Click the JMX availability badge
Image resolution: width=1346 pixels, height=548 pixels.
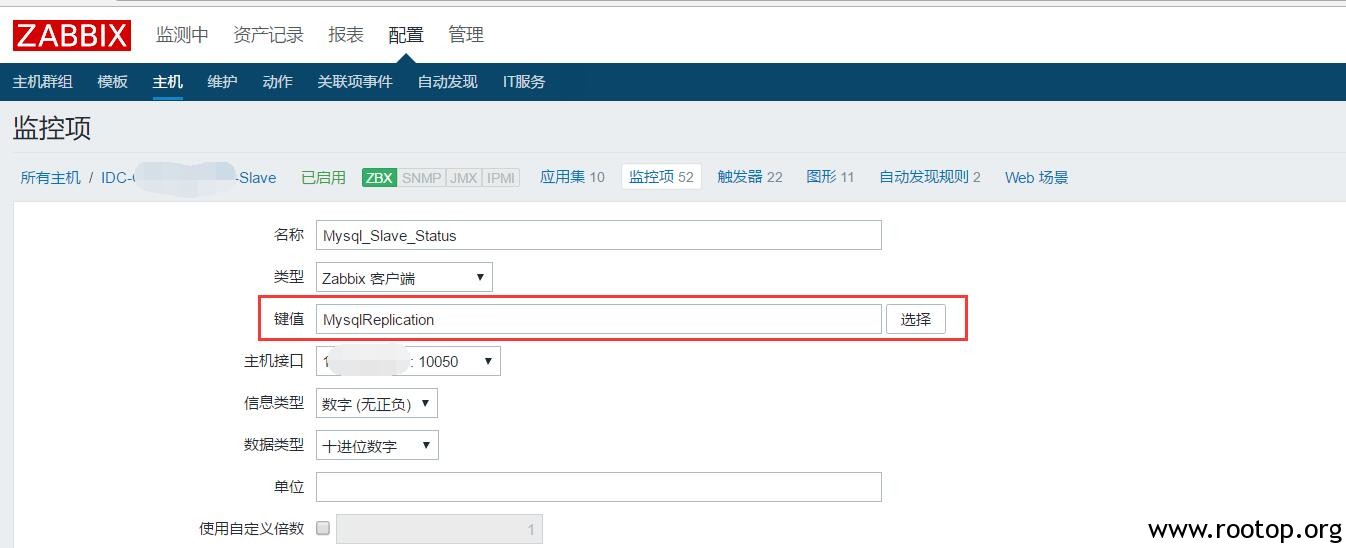coord(463,177)
